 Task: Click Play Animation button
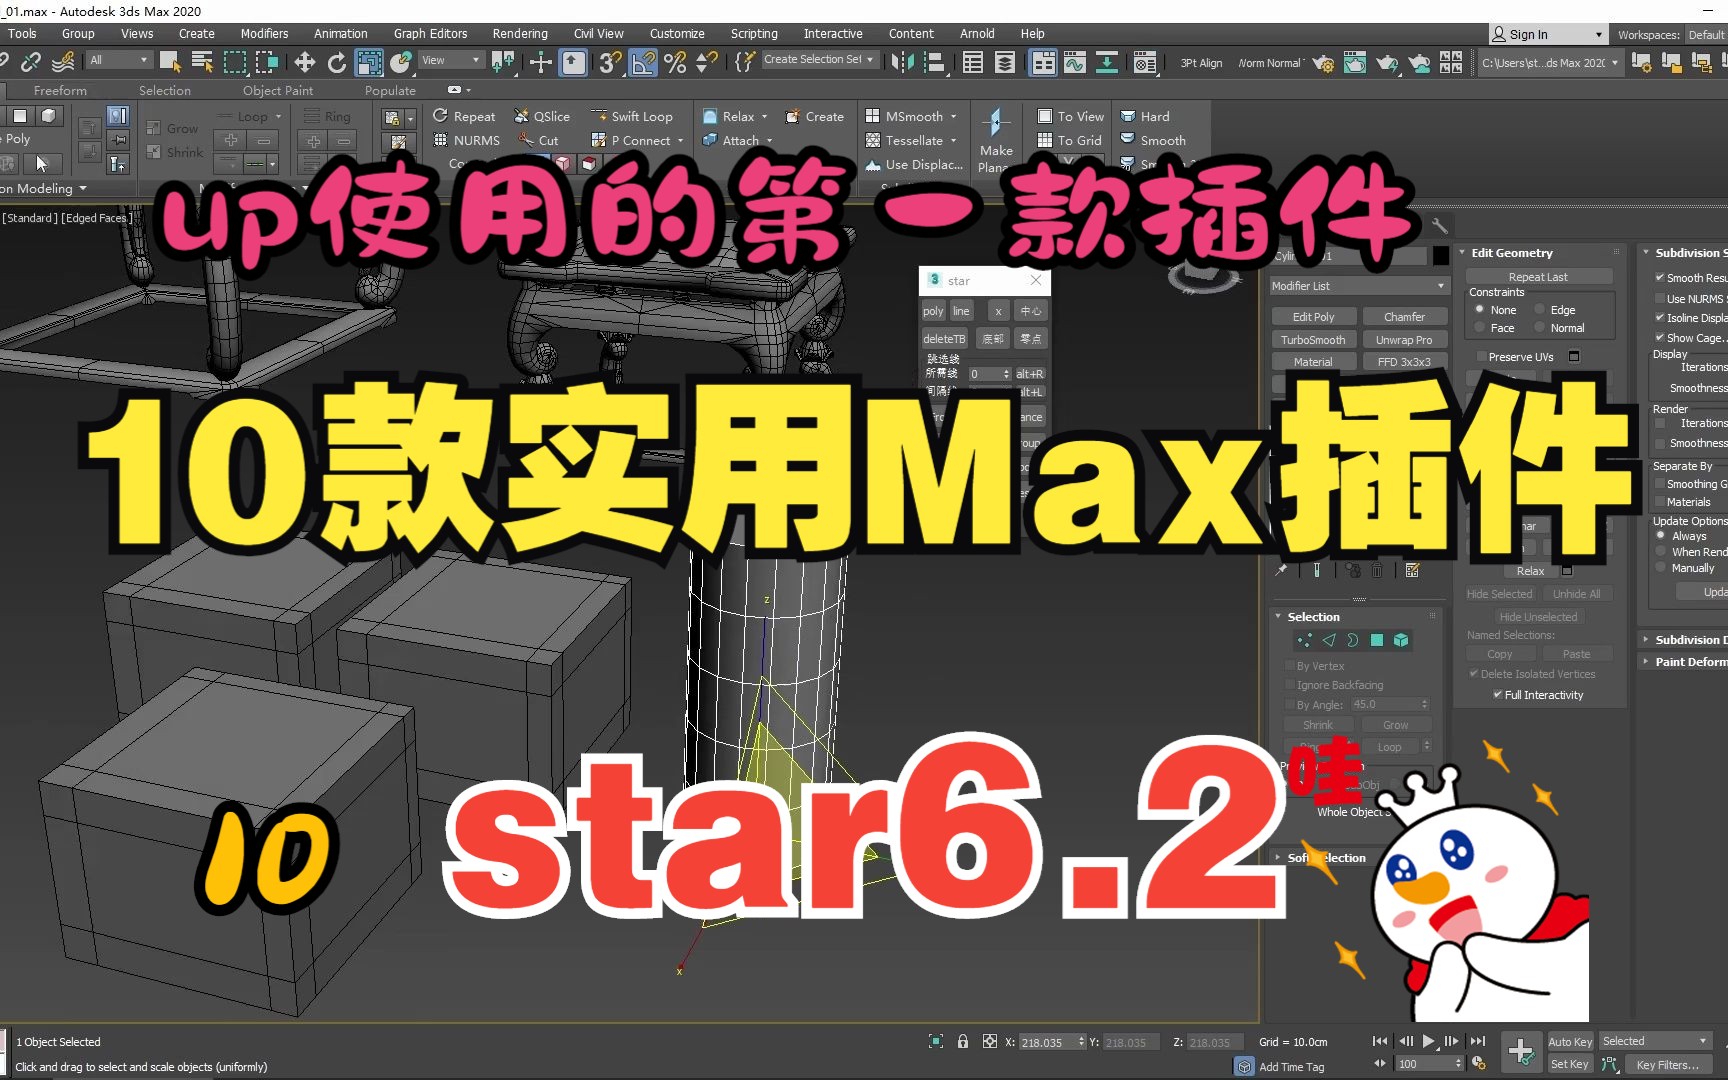click(x=1428, y=1041)
